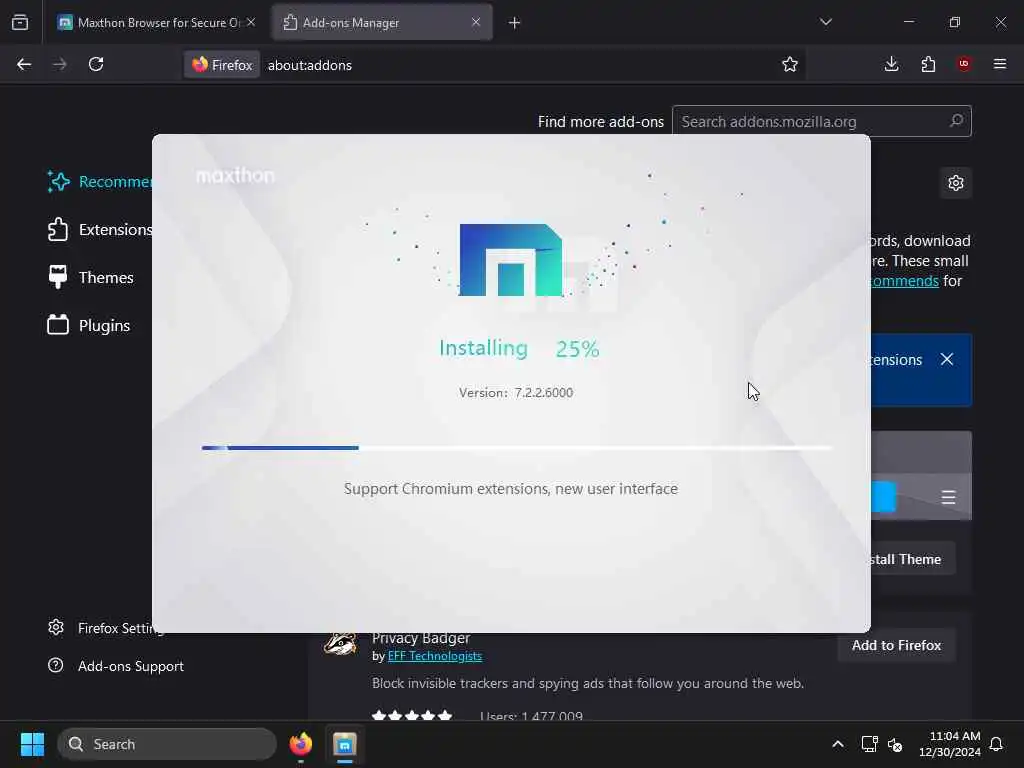Switch to Maxthon Browser tab

[x=157, y=22]
